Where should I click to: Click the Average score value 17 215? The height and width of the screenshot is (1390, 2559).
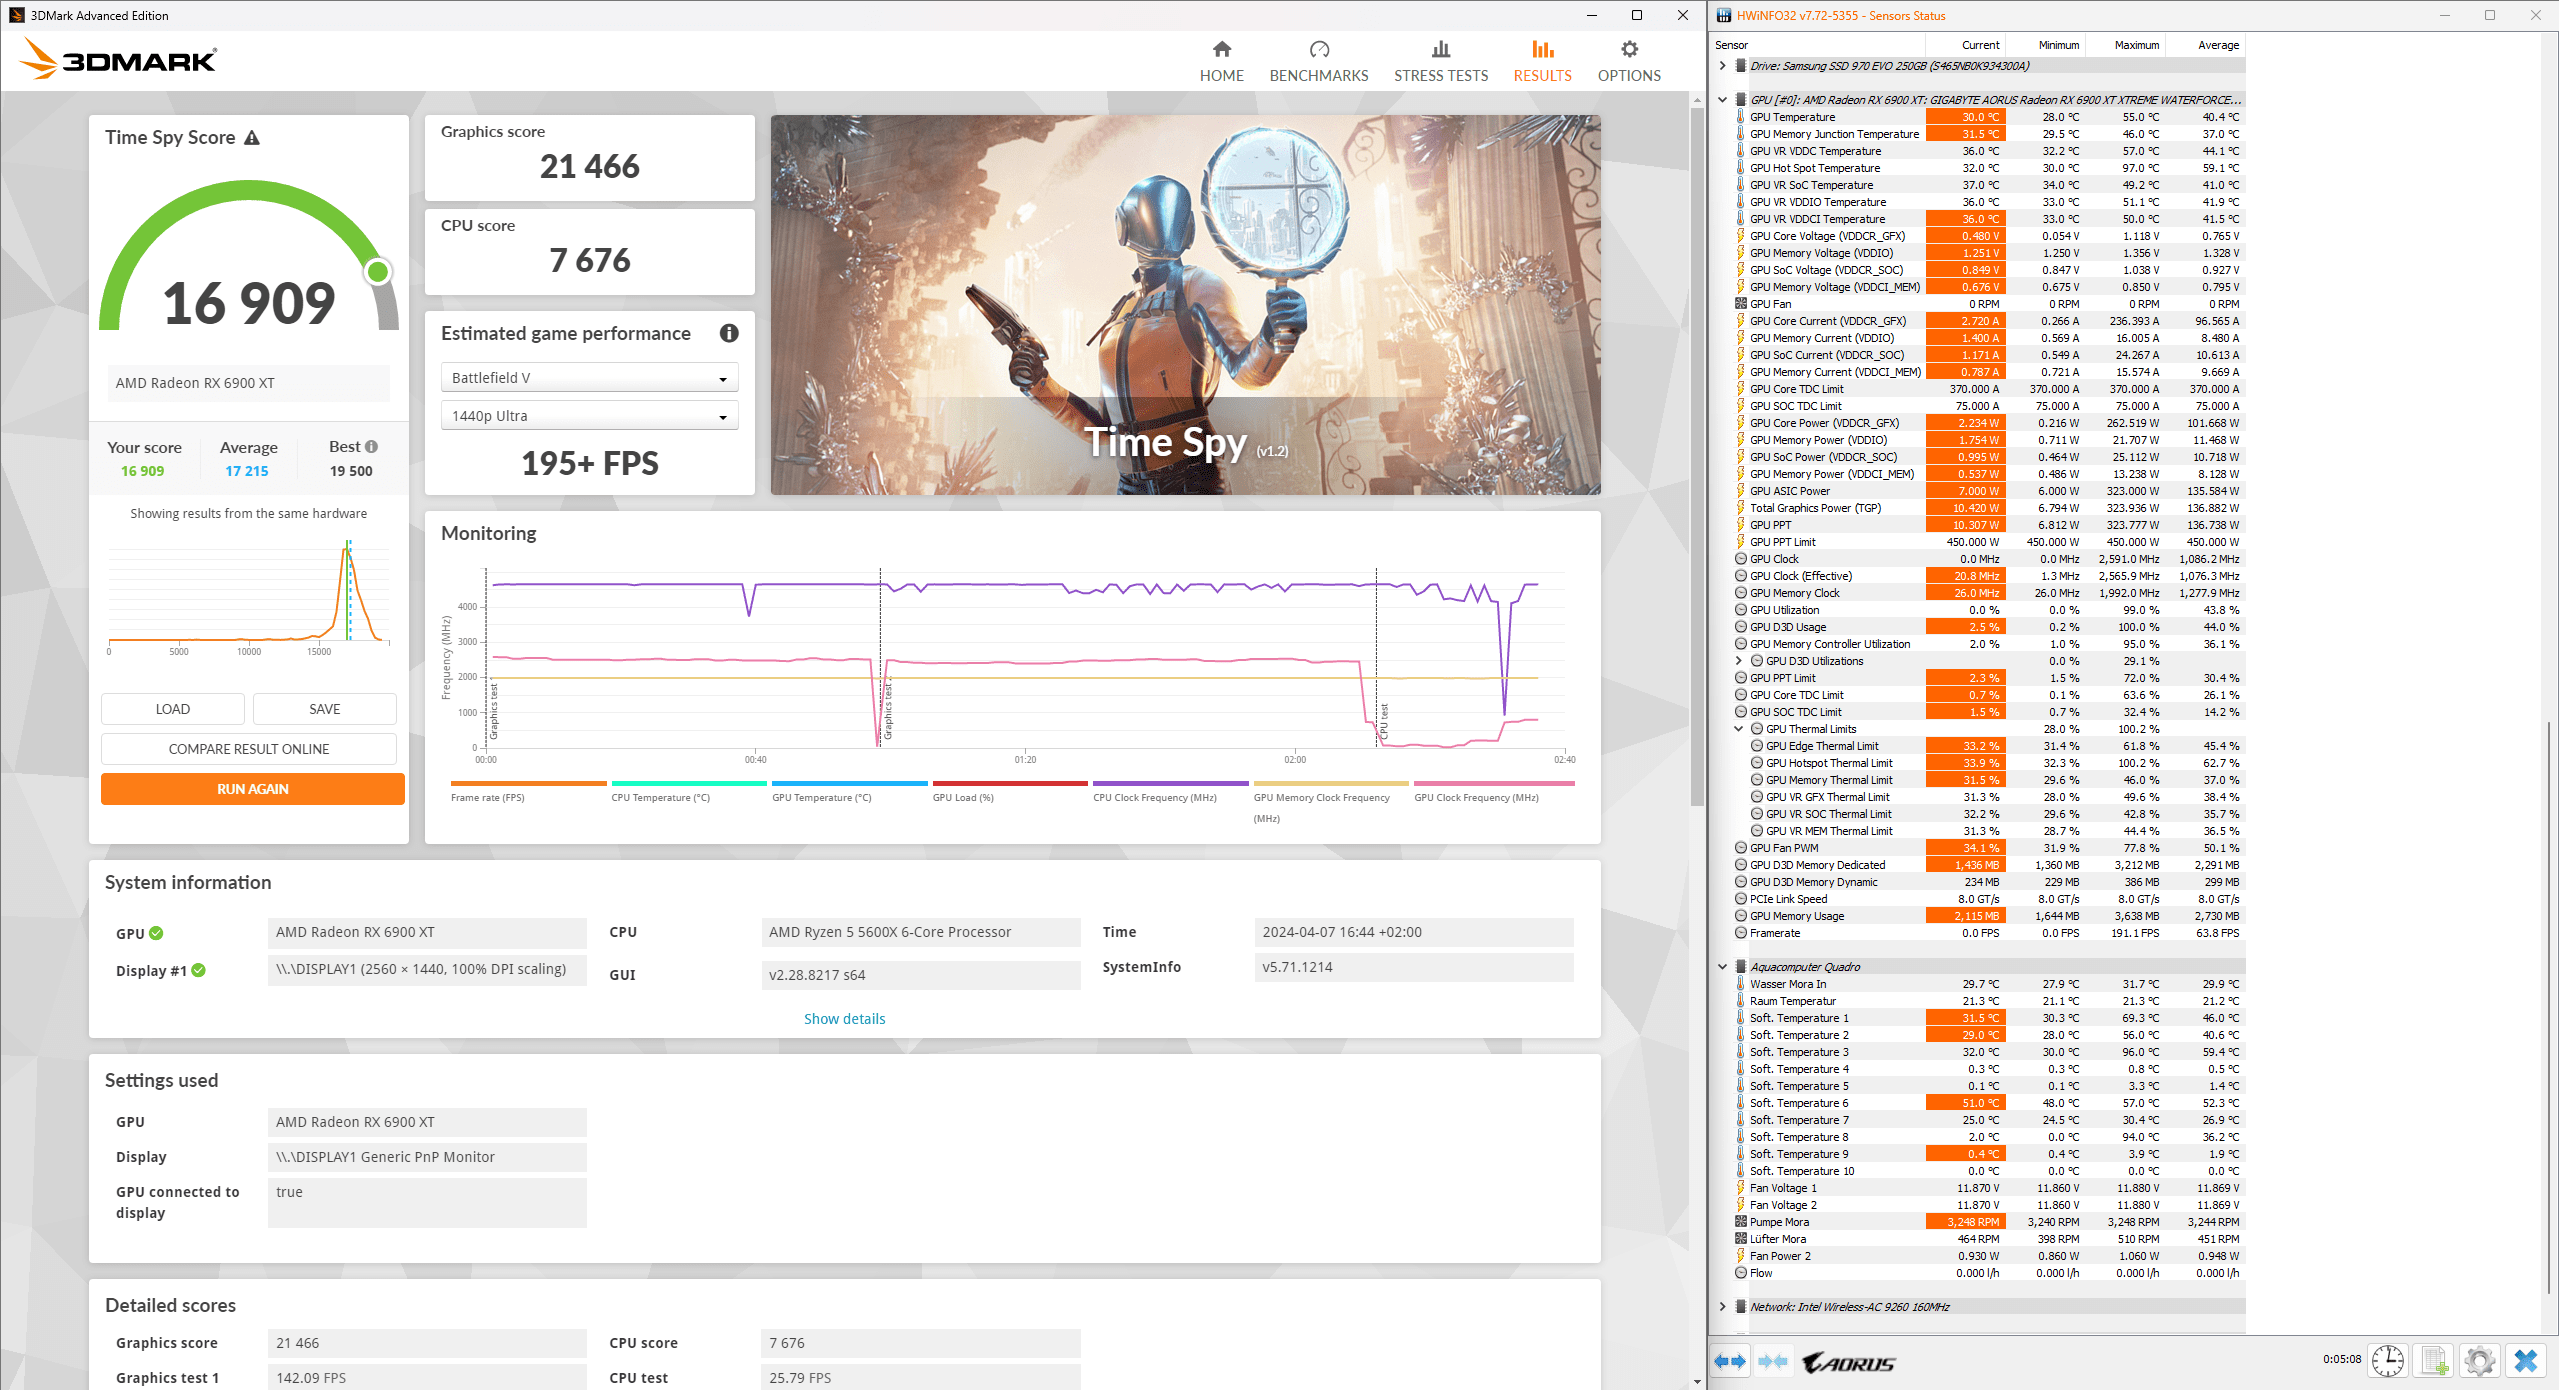247,471
